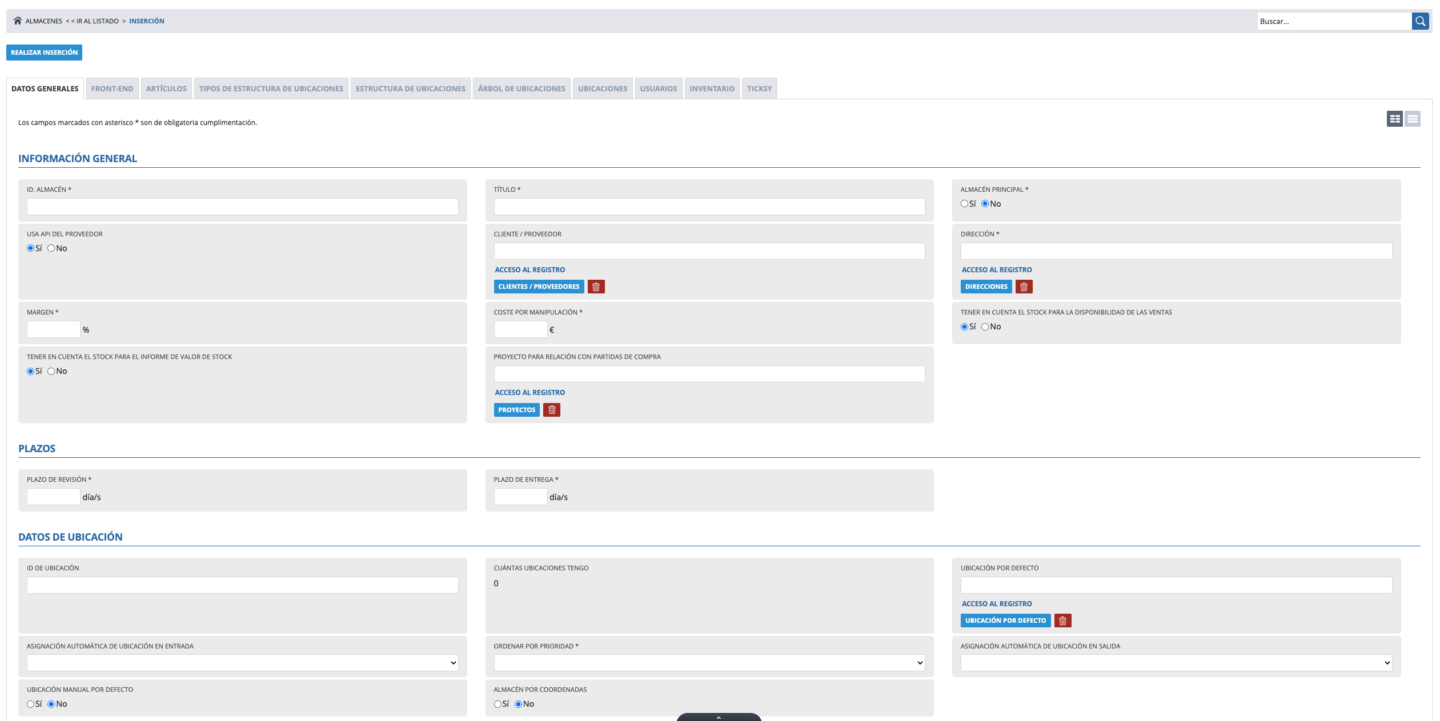This screenshot has width=1440, height=721.
Task: Click the magnifier search icon button
Action: (x=1420, y=21)
